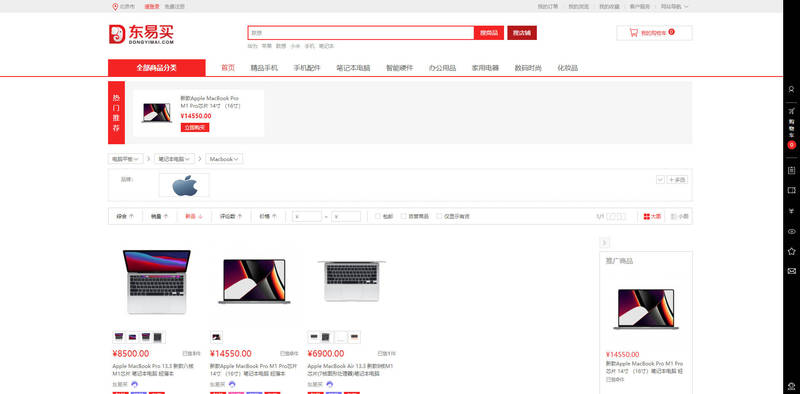This screenshot has width=800, height=394.
Task: Select the Apple brand logo filter
Action: coord(184,185)
